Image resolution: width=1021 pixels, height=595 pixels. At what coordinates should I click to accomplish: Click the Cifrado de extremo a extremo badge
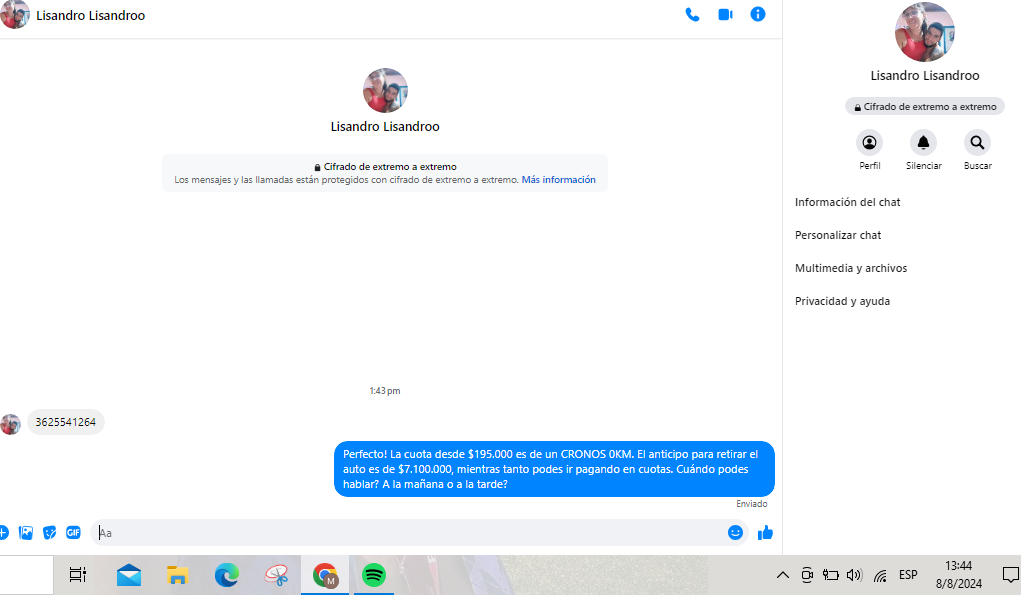point(925,107)
